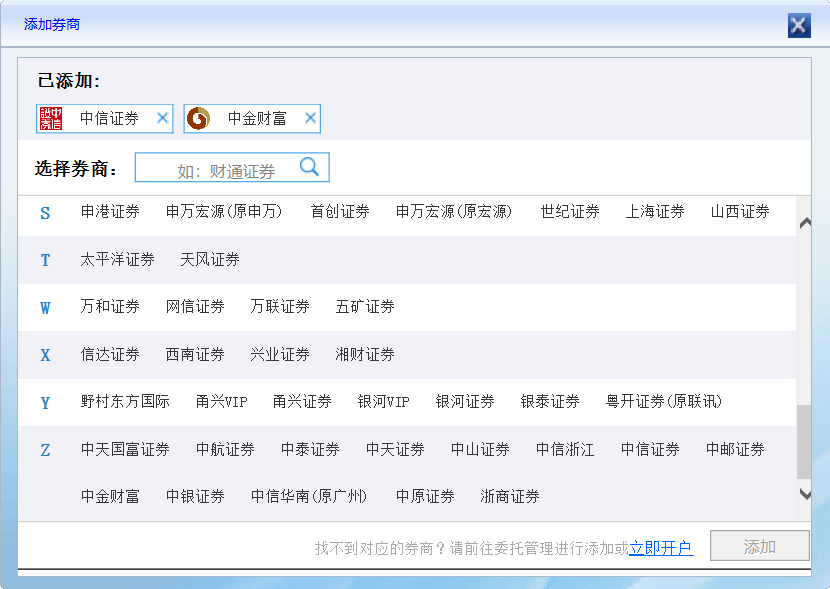Click the X letter index

(46, 355)
